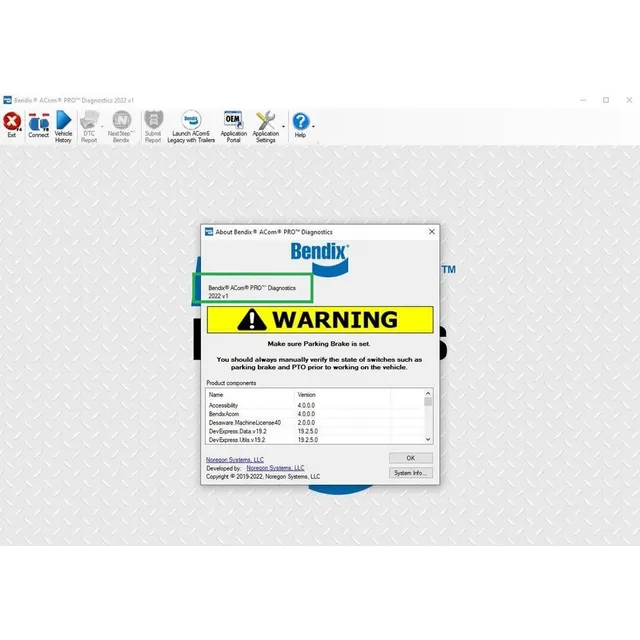Select the DevExpress.Data.v19.2 row
Viewport: 640px width, 640px height.
pos(315,431)
